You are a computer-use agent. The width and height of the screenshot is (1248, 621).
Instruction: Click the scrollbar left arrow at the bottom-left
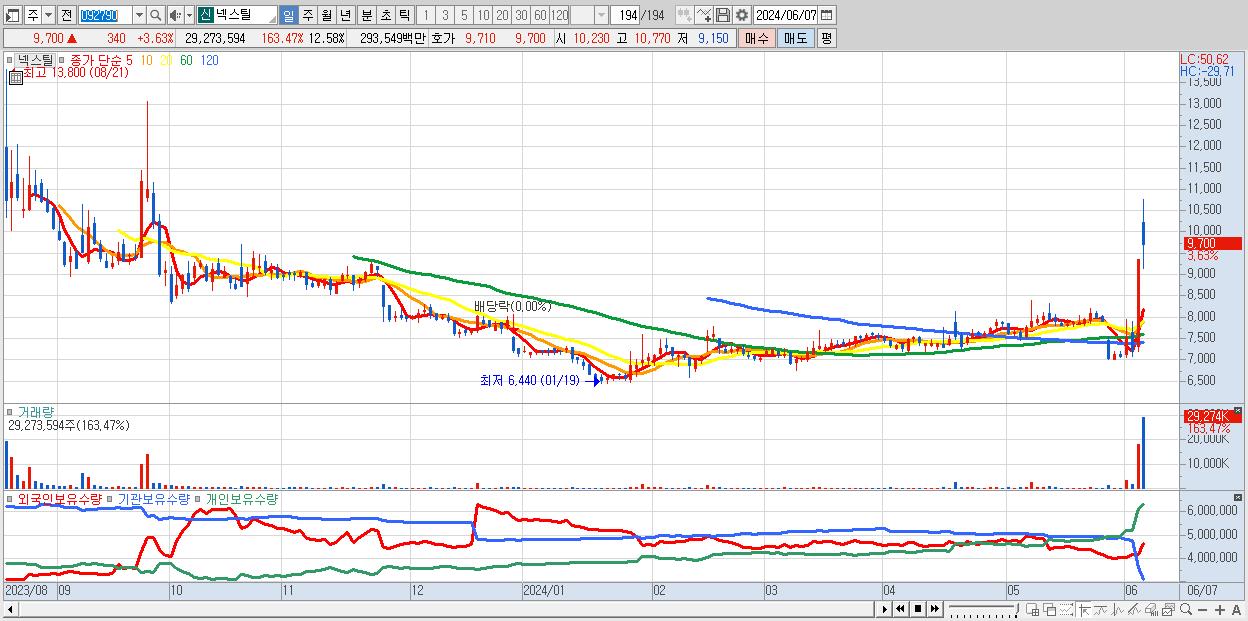coord(10,609)
